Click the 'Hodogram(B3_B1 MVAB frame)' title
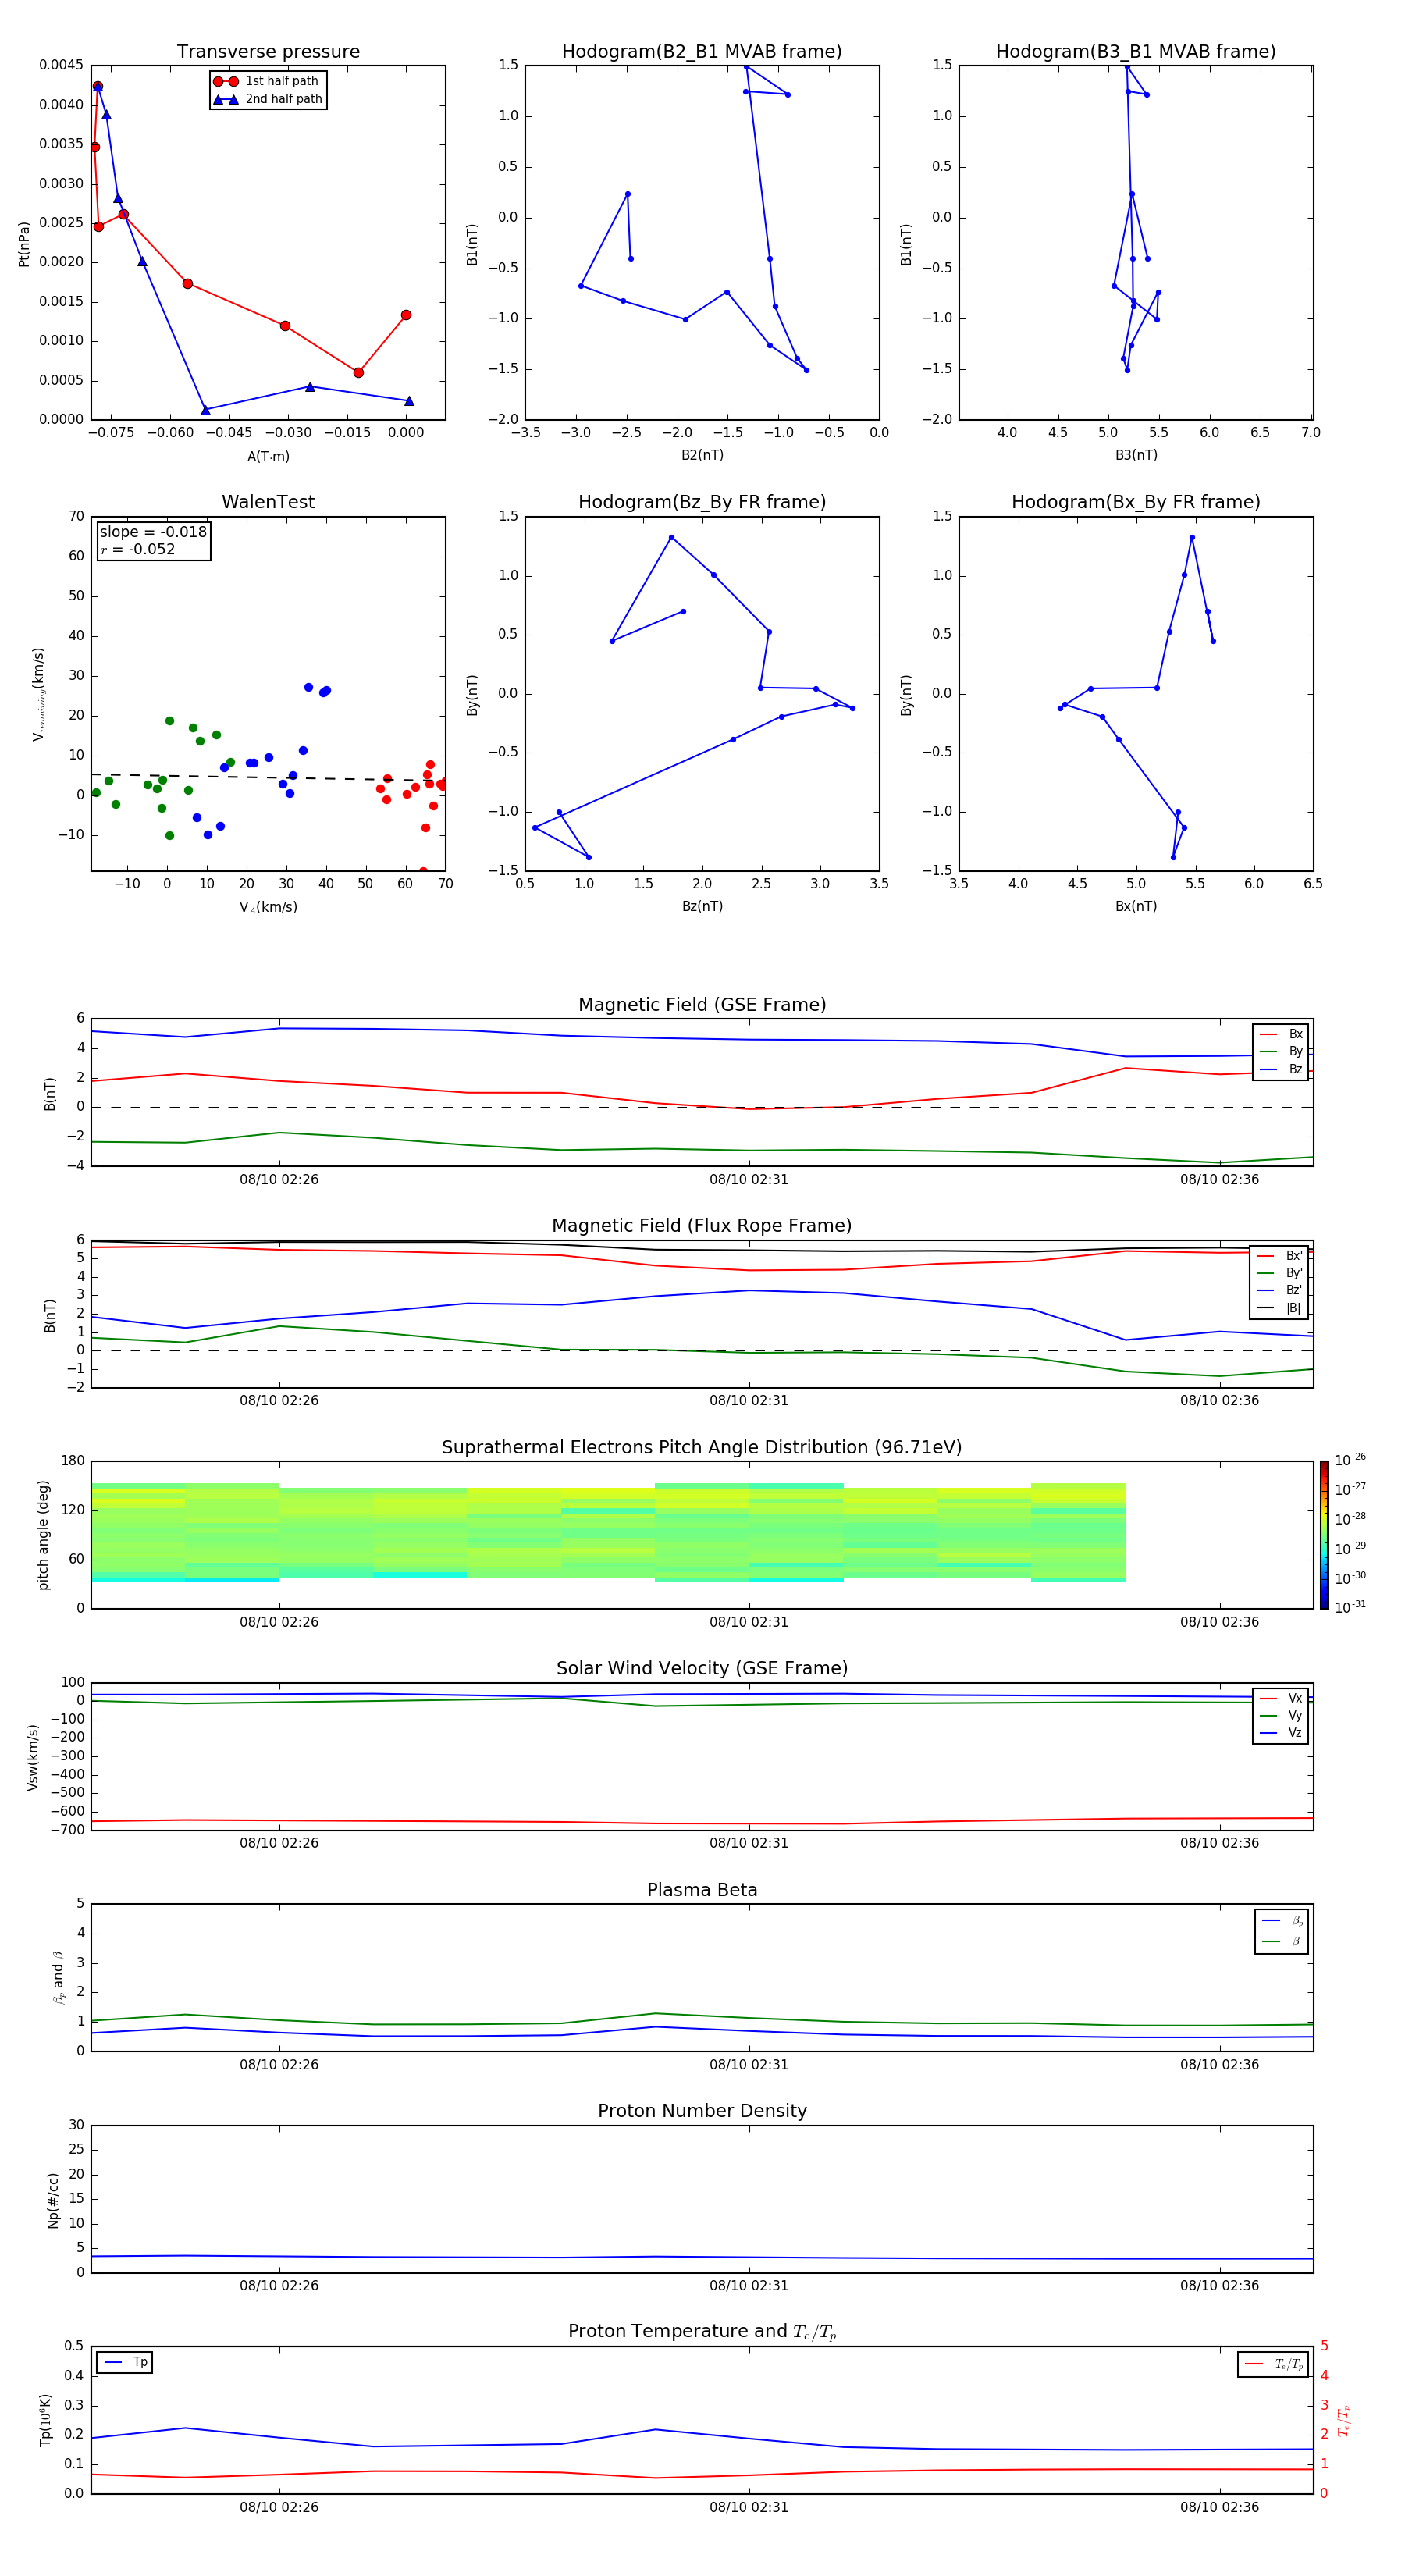 click(x=1136, y=51)
